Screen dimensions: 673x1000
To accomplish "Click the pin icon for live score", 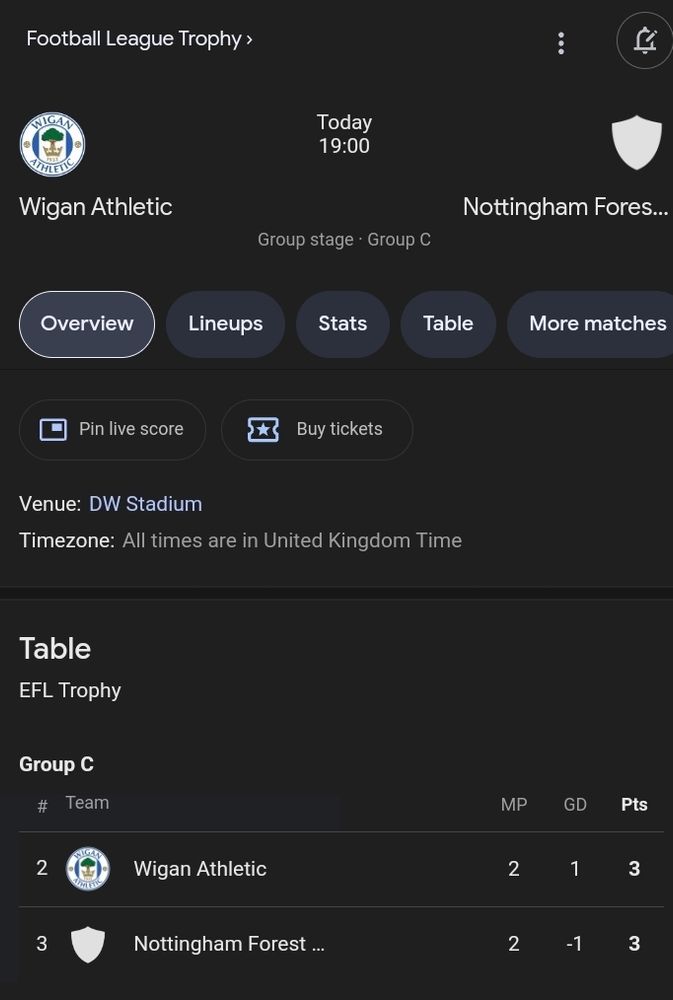I will pyautogui.click(x=53, y=429).
